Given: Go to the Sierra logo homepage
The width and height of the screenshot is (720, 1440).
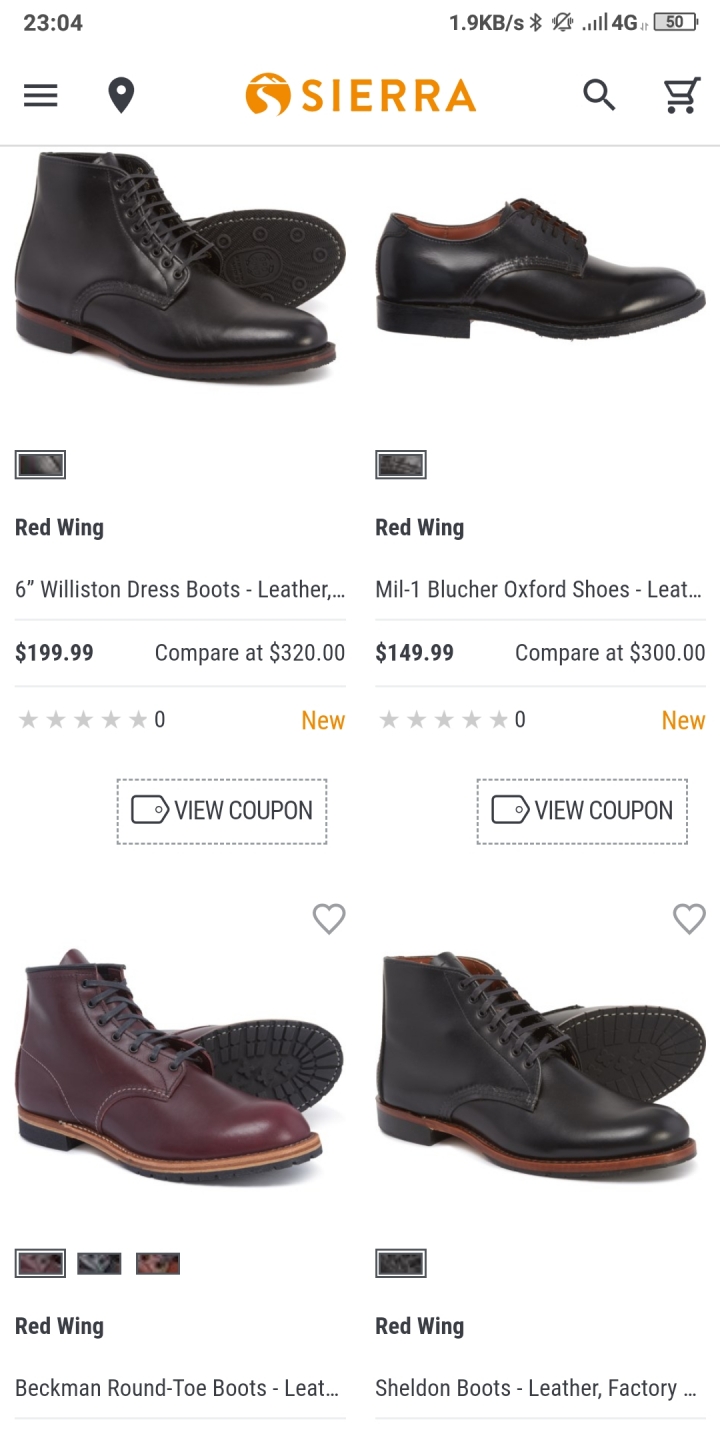Looking at the screenshot, I should coord(360,95).
